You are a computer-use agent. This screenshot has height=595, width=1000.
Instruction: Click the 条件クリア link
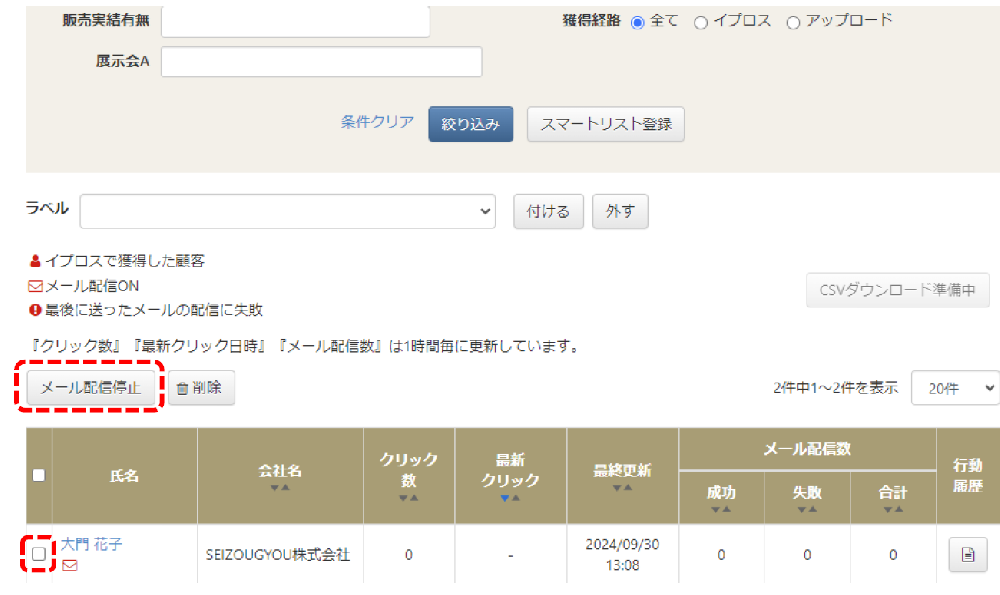click(x=377, y=122)
